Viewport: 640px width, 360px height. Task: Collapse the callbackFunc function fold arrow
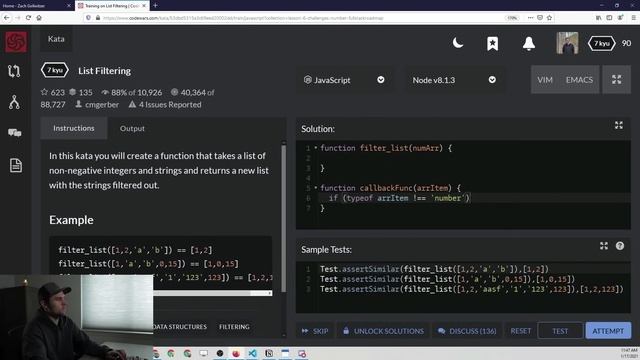coord(316,188)
